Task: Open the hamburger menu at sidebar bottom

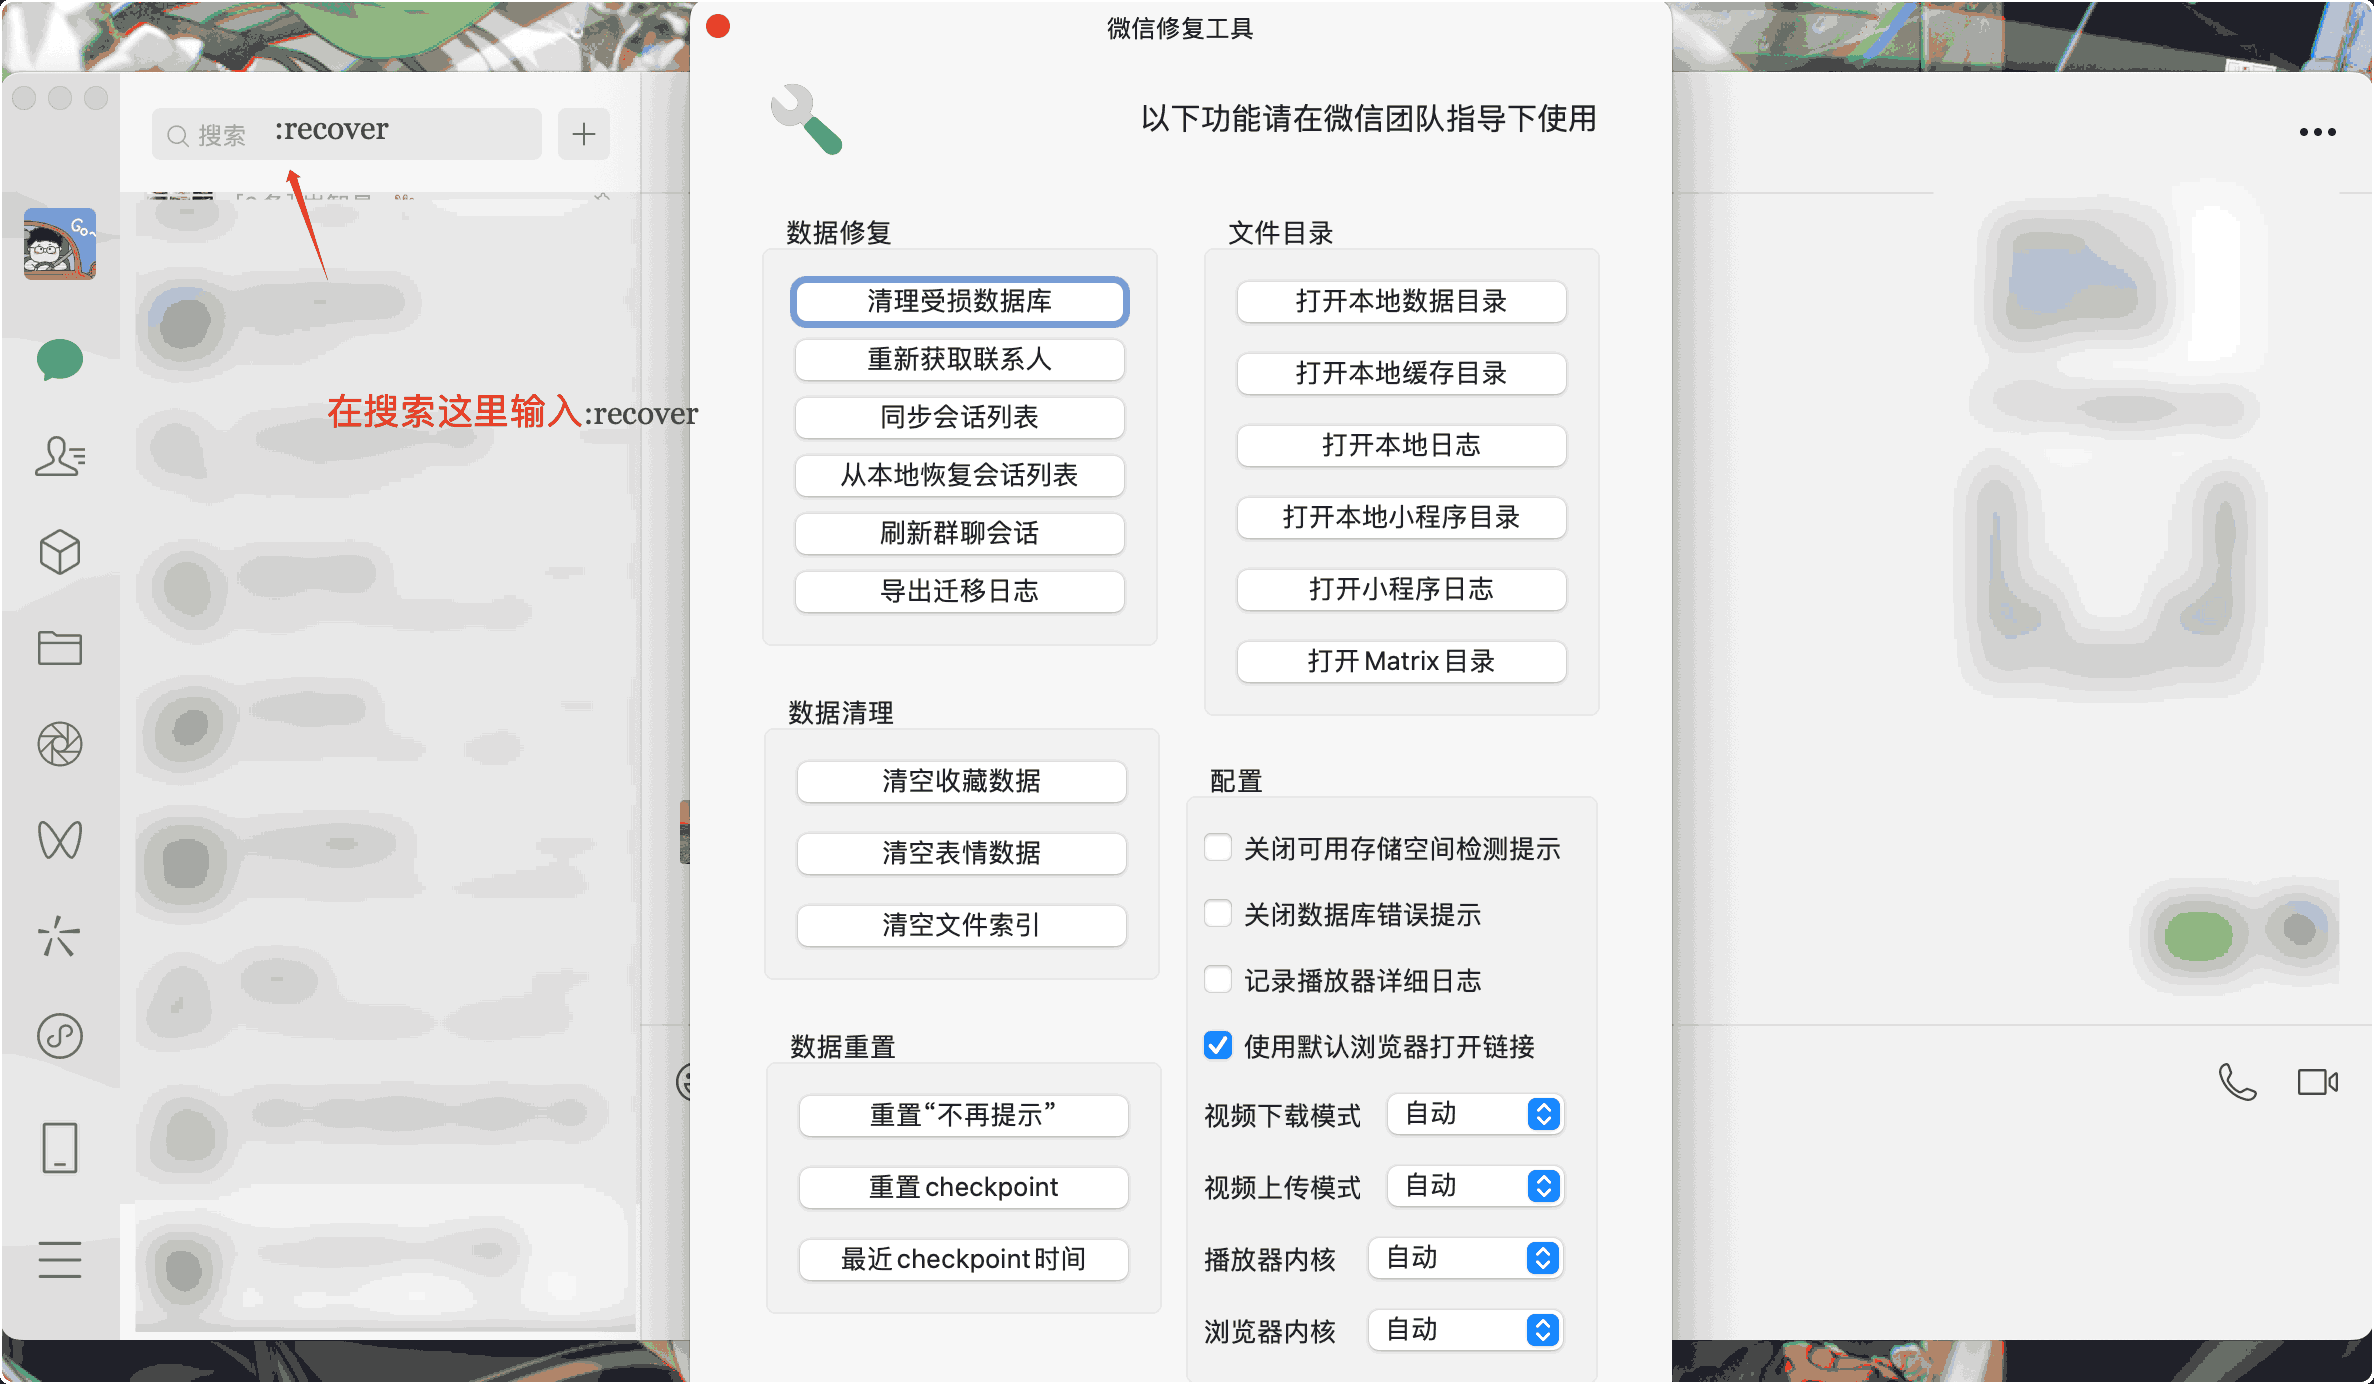Action: pos(59,1260)
